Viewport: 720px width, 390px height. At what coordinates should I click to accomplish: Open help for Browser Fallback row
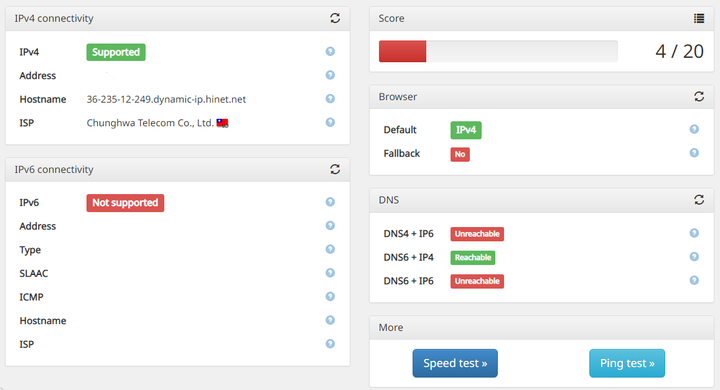(694, 153)
